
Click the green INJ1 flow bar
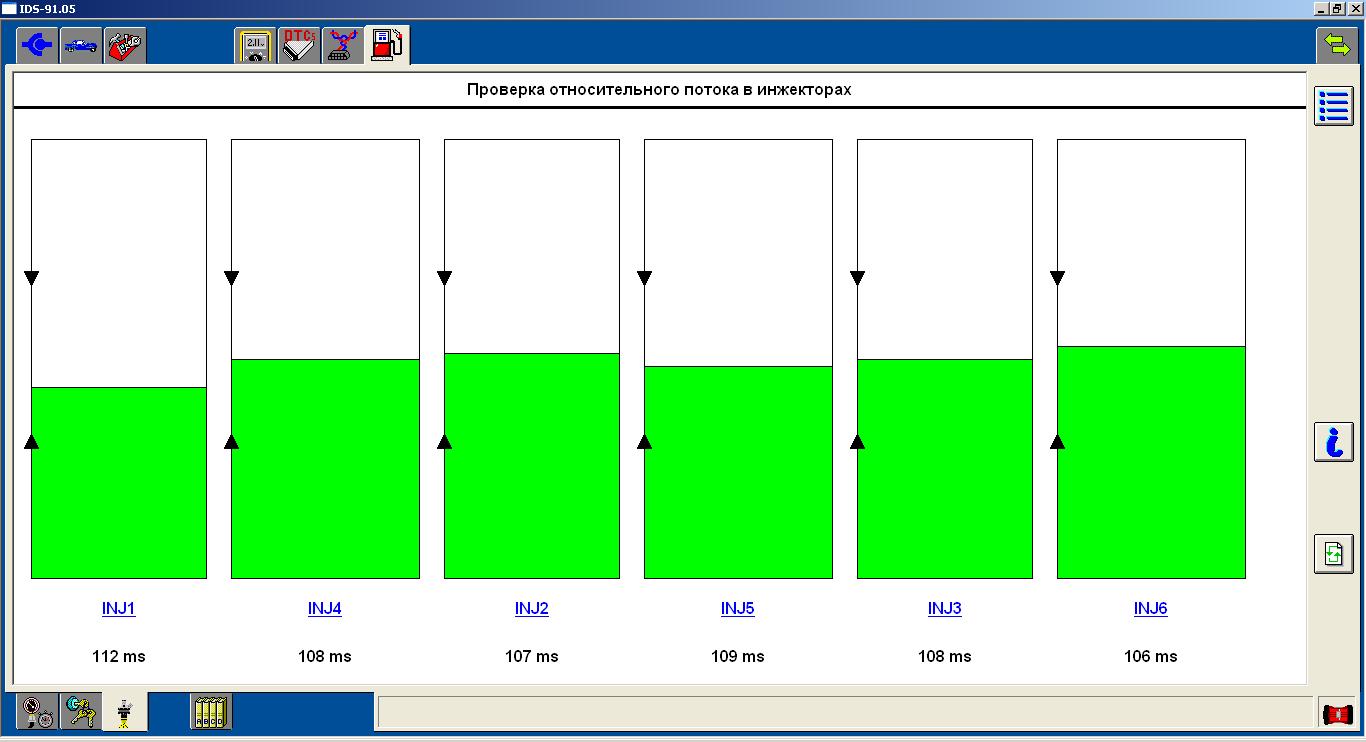click(119, 483)
